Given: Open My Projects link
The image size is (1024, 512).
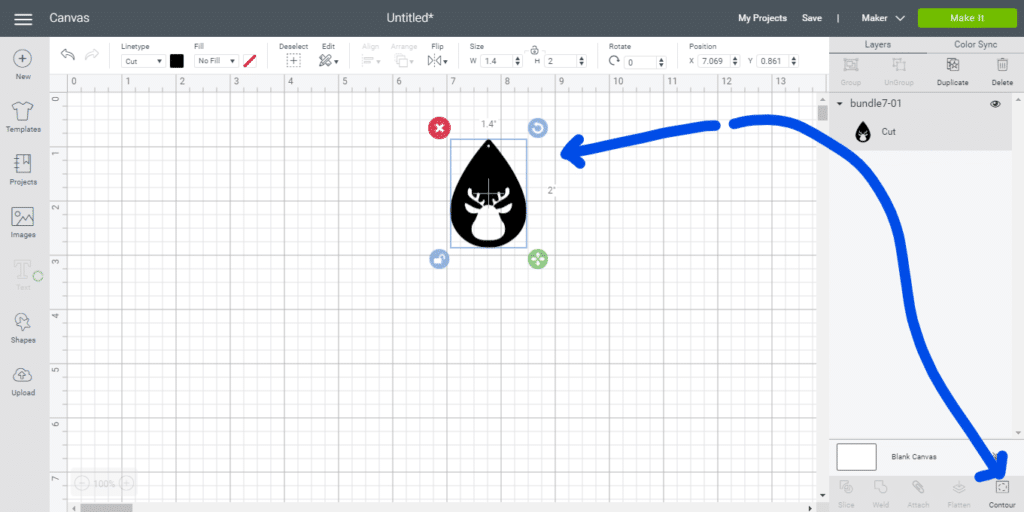Looking at the screenshot, I should [x=762, y=18].
